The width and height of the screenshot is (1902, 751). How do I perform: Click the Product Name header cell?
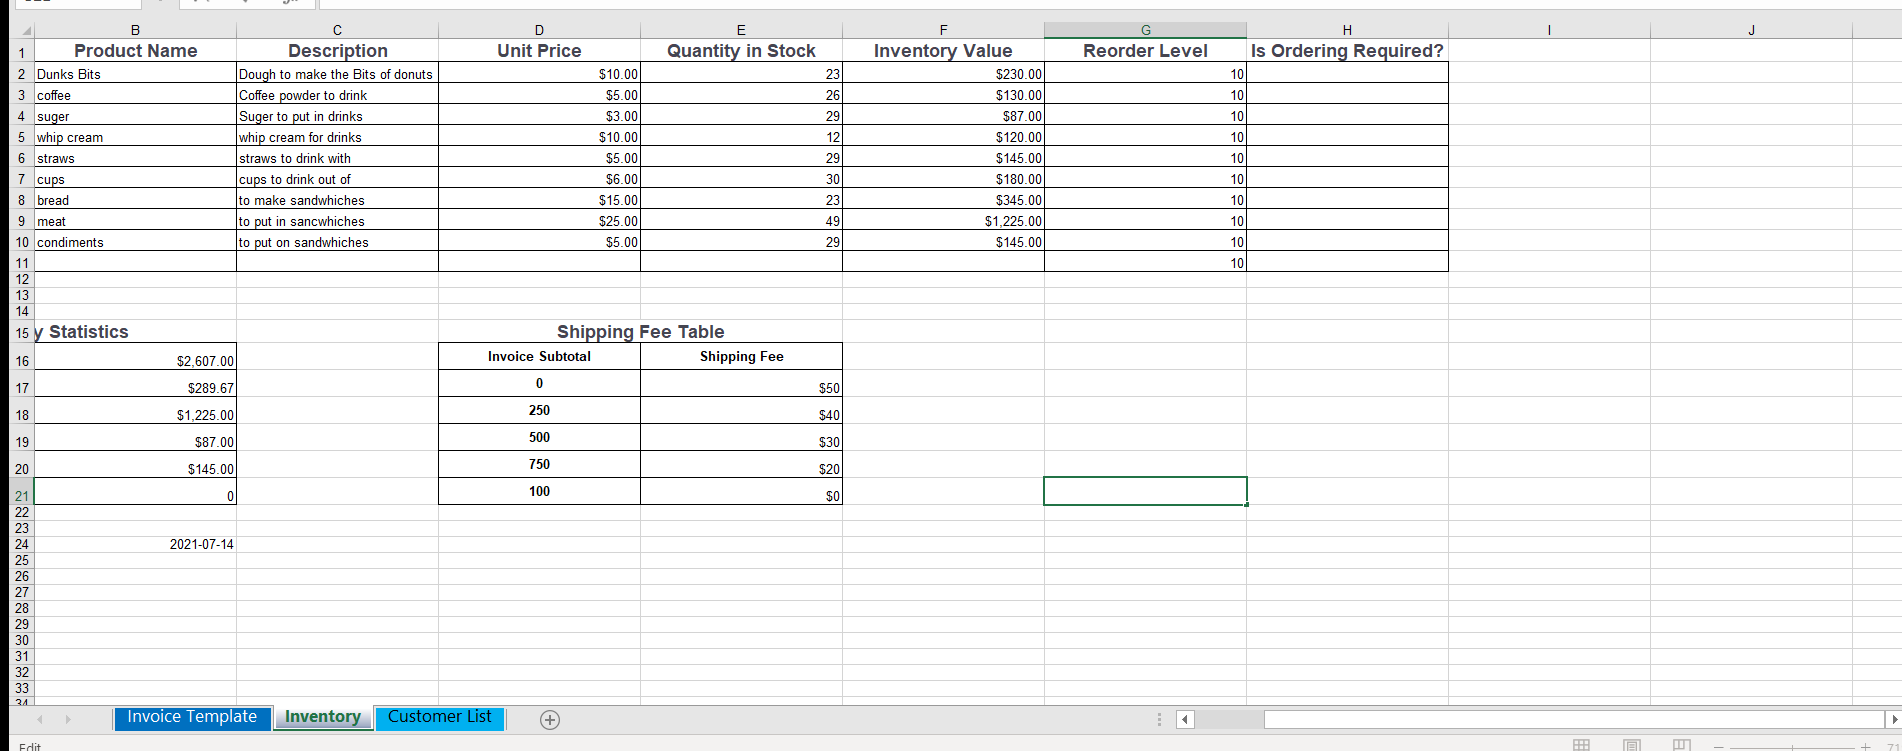click(136, 51)
